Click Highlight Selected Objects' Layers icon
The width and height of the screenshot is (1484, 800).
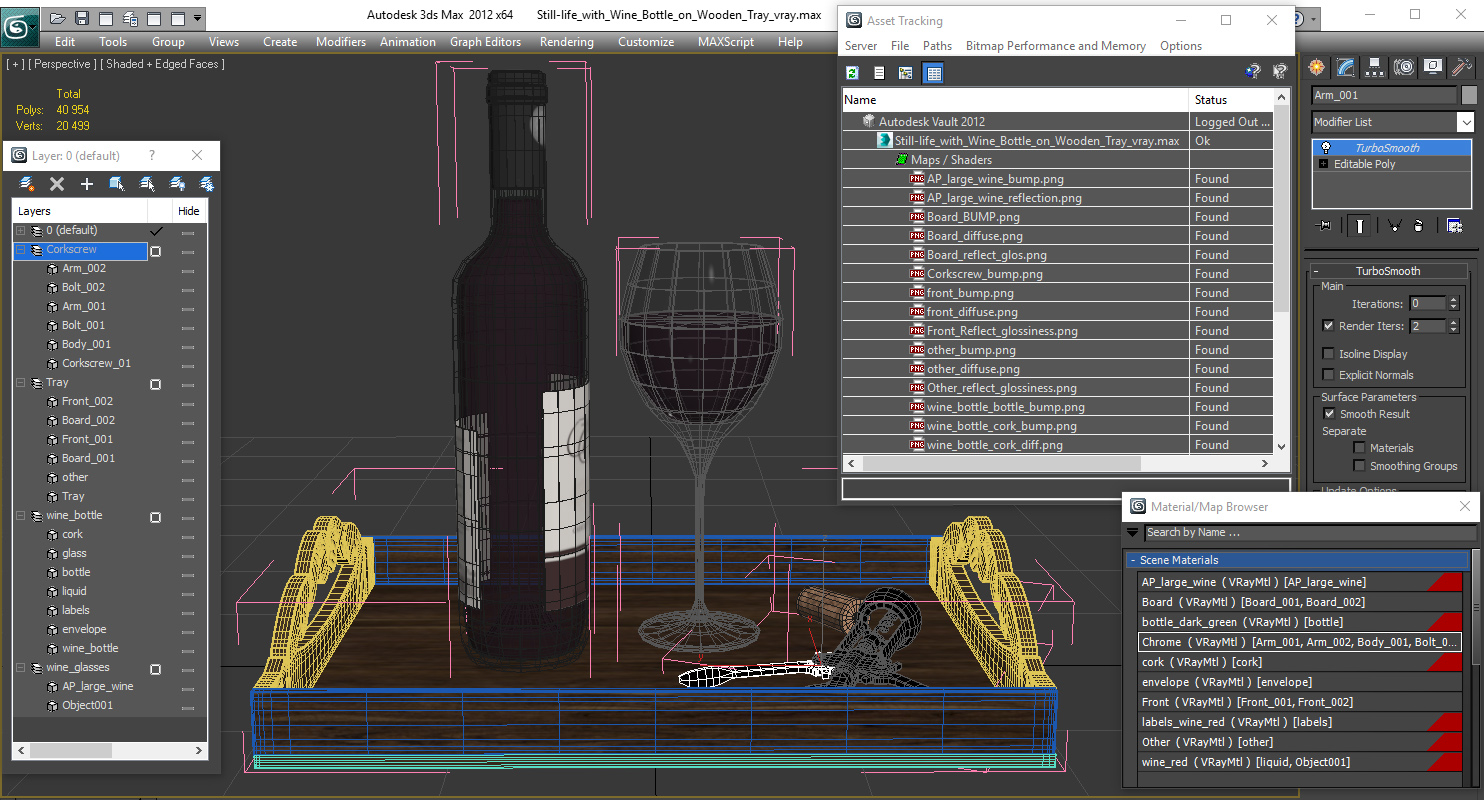147,184
